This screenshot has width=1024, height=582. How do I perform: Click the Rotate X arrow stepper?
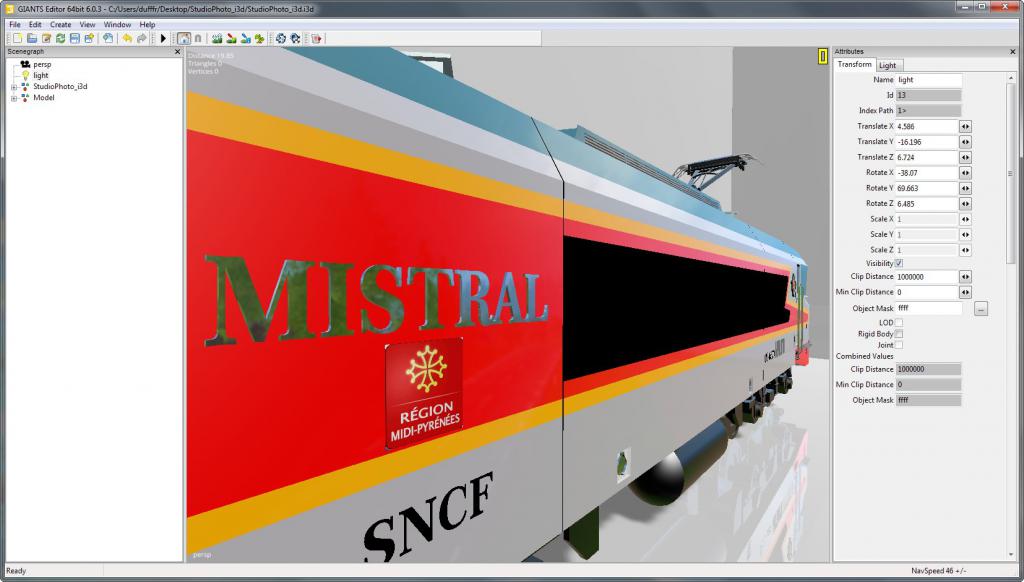click(965, 172)
